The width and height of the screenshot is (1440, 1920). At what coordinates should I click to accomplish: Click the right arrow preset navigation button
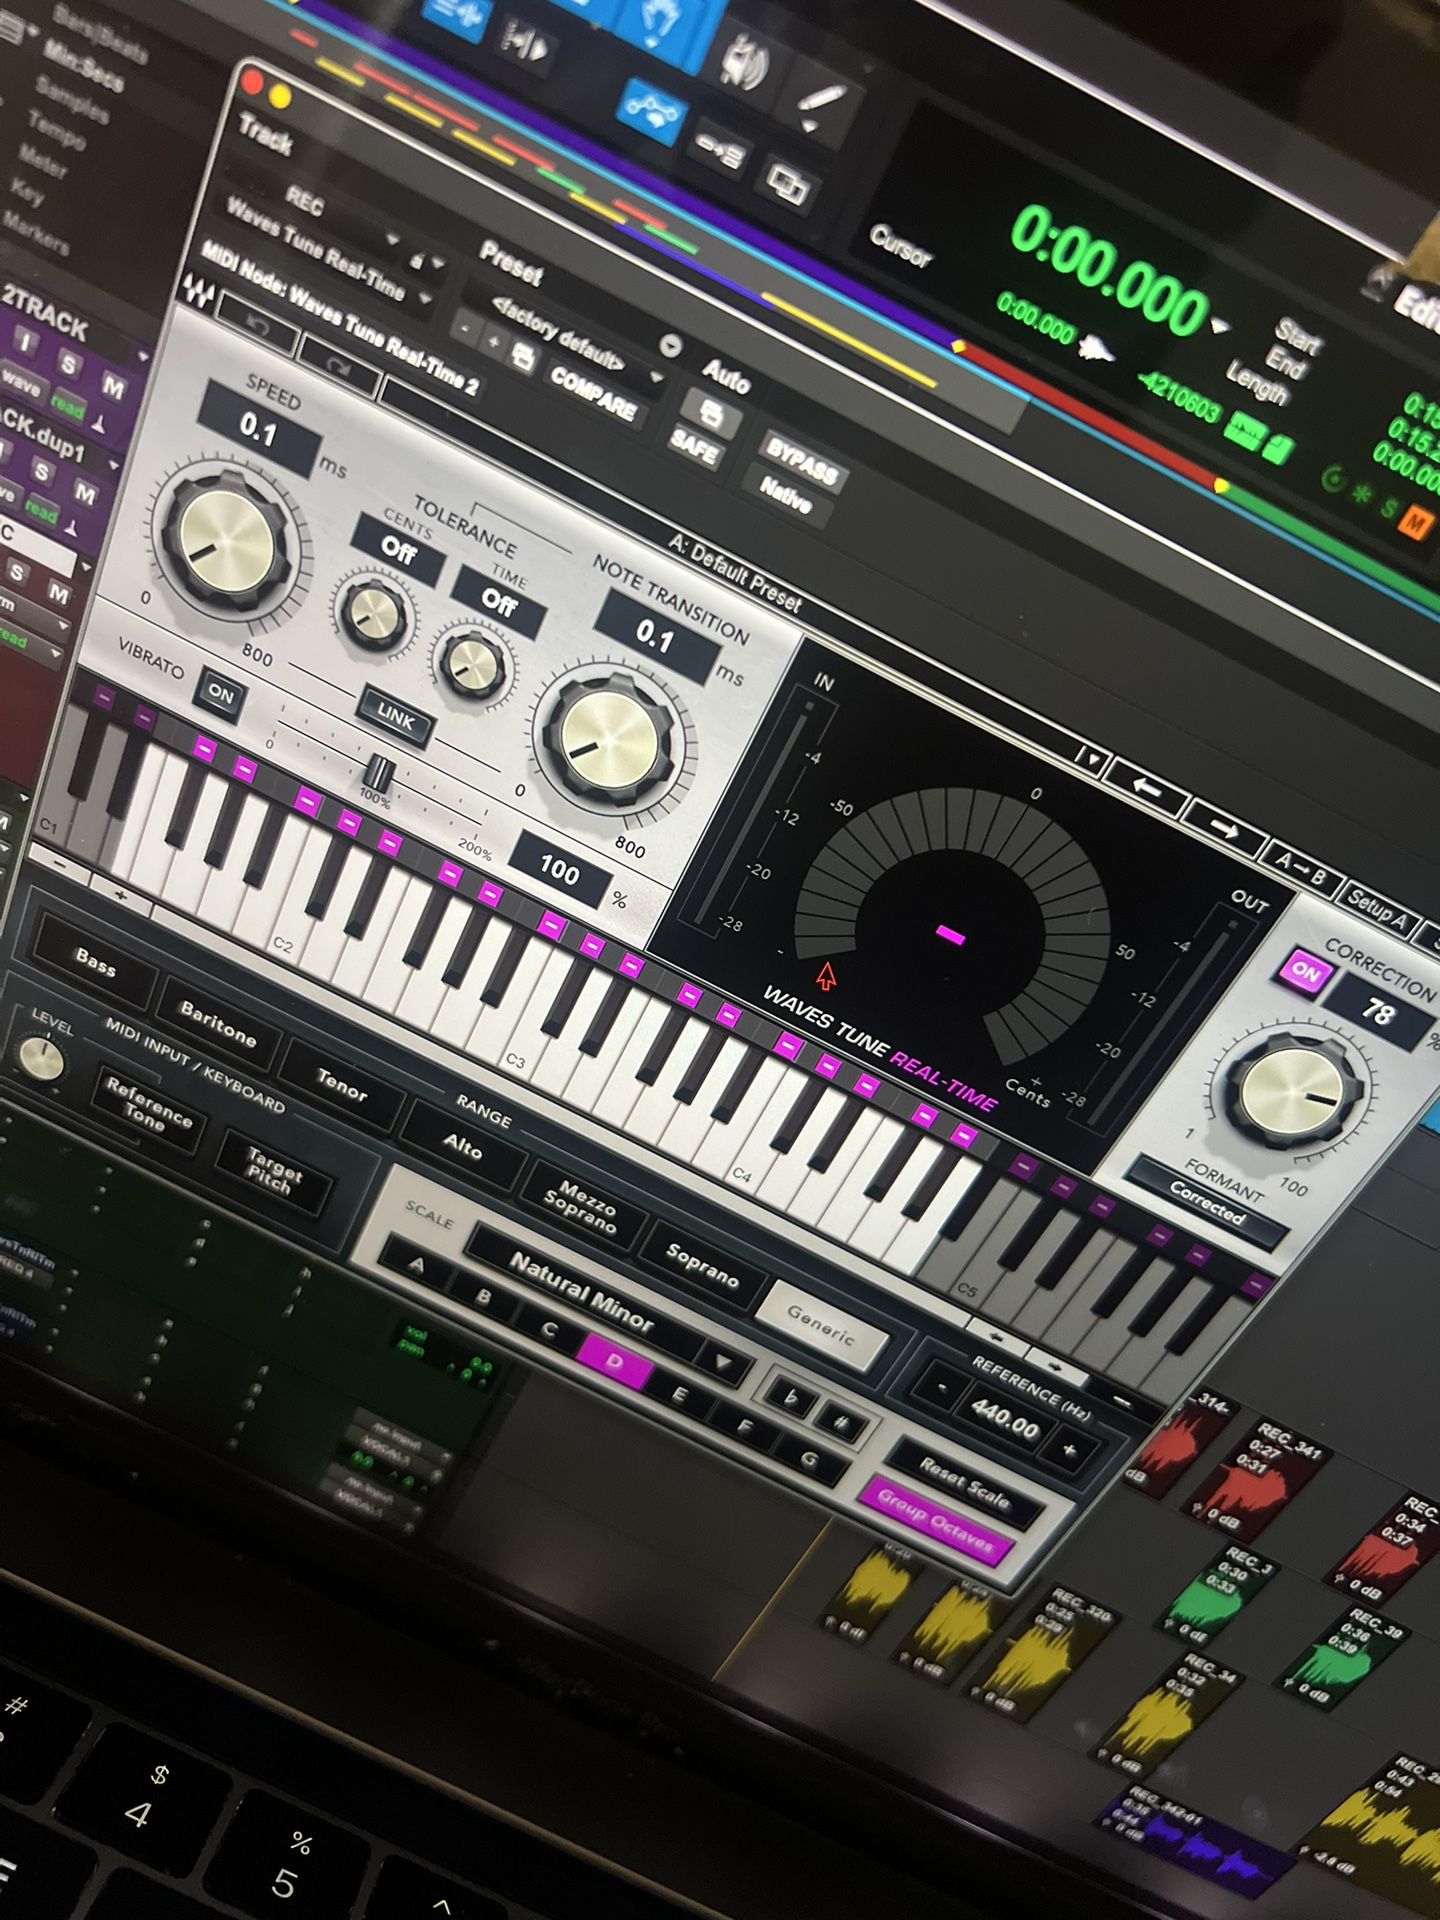(x=1222, y=826)
